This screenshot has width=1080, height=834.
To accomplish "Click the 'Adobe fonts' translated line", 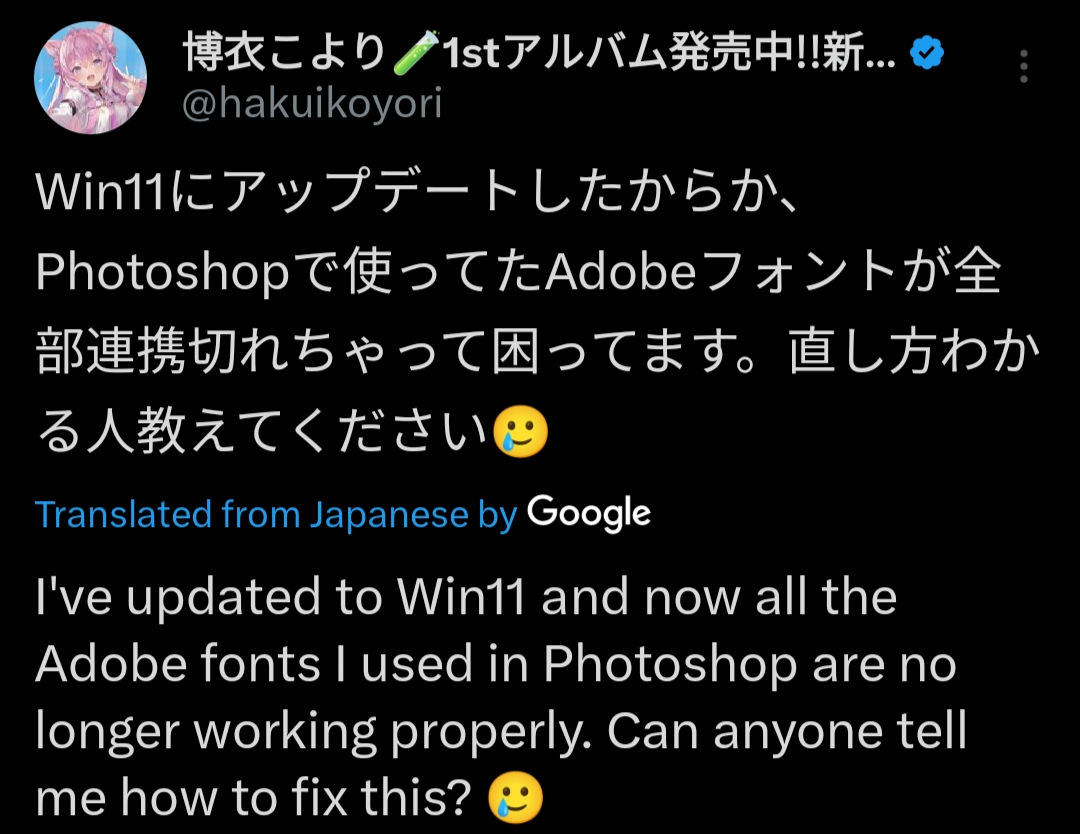I will (496, 664).
